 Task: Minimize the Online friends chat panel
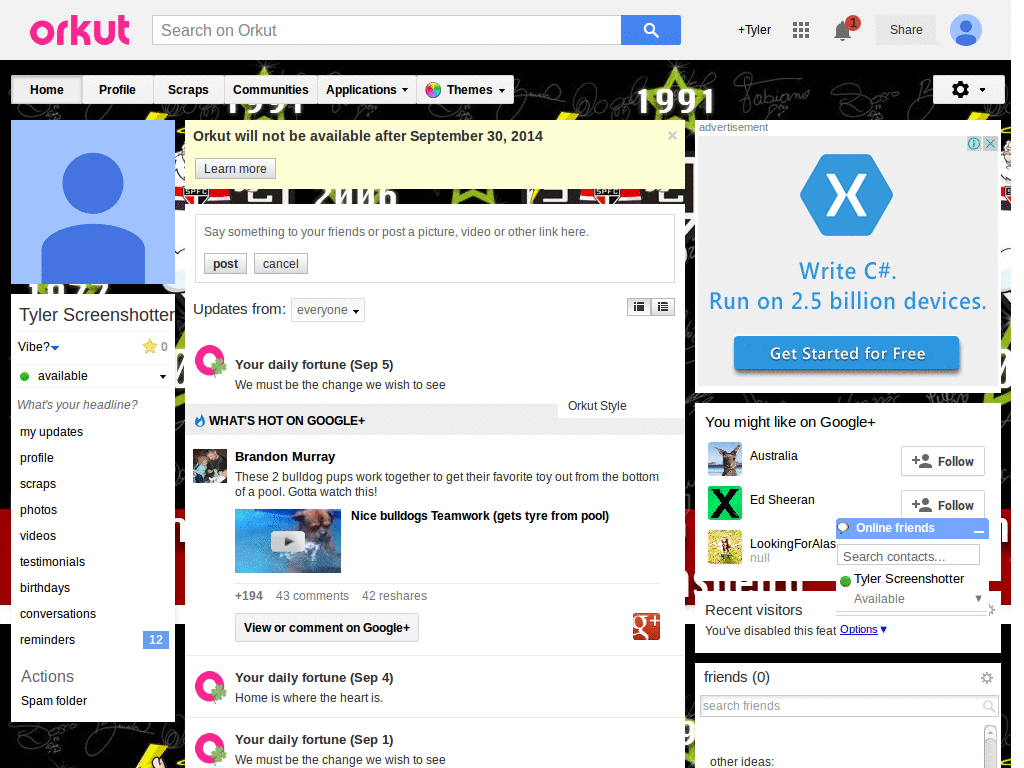click(978, 530)
